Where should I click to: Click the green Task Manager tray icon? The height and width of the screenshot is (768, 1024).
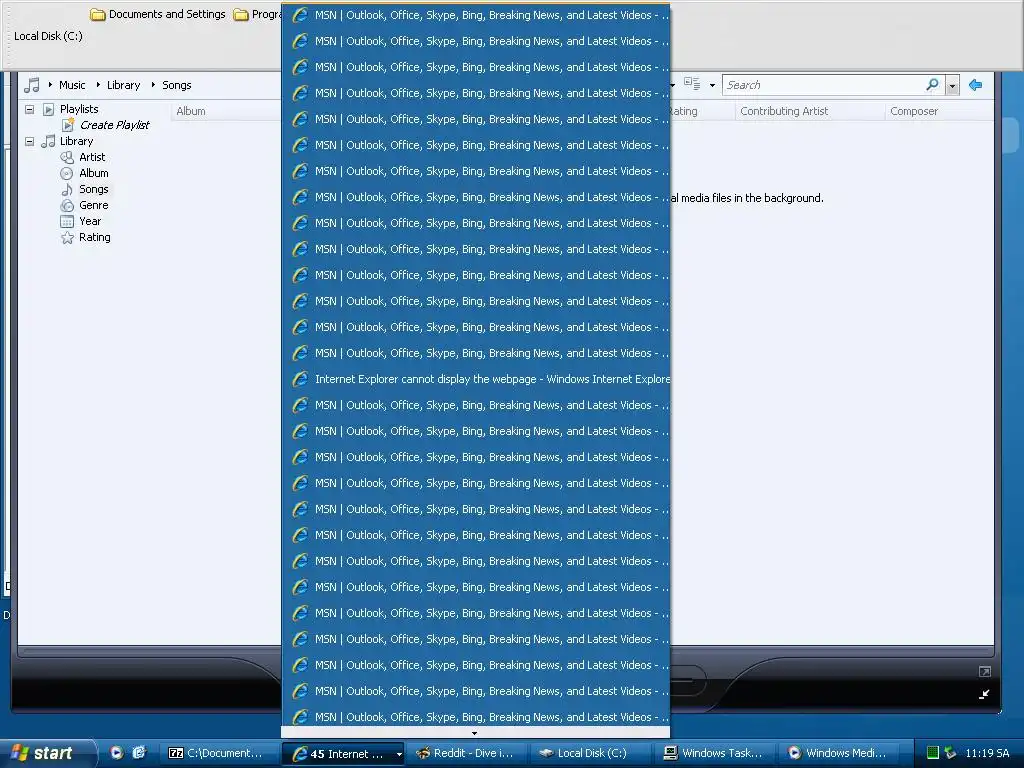[x=933, y=753]
